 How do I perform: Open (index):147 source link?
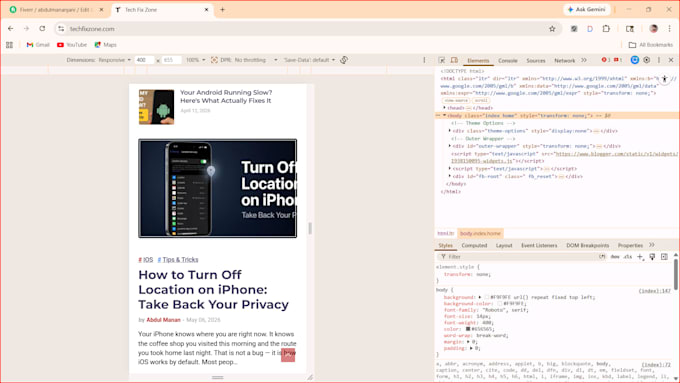coord(654,291)
